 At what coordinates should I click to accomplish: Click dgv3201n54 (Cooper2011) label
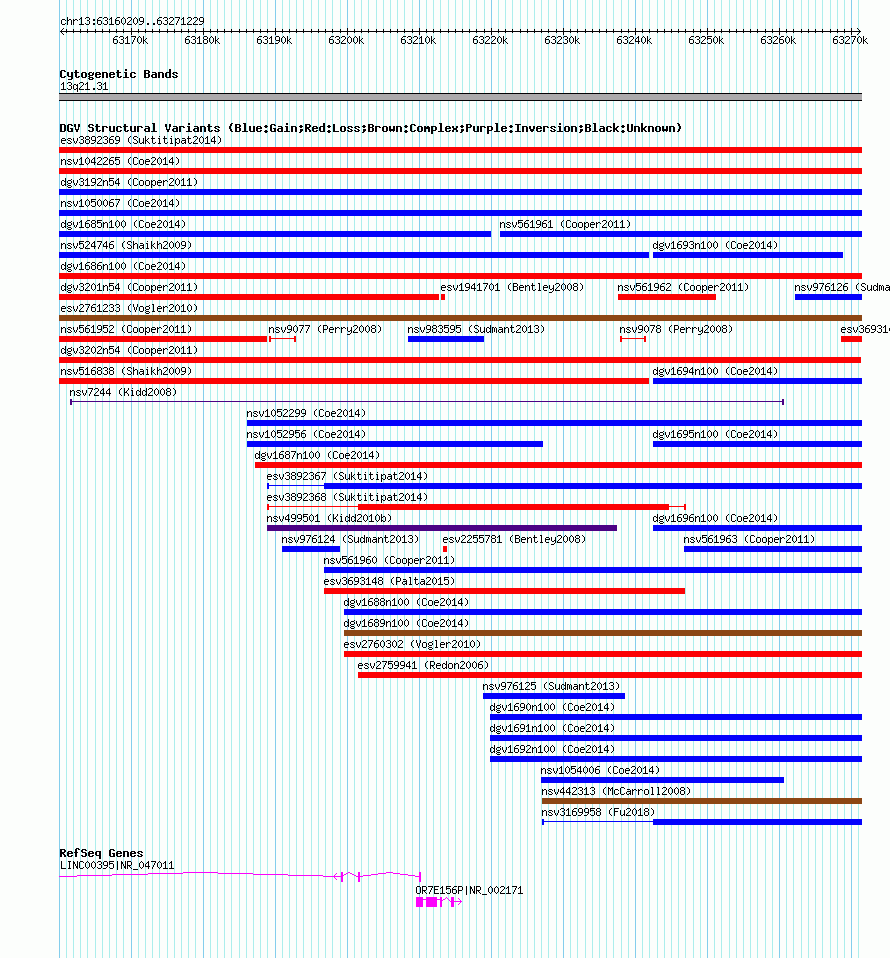click(129, 287)
